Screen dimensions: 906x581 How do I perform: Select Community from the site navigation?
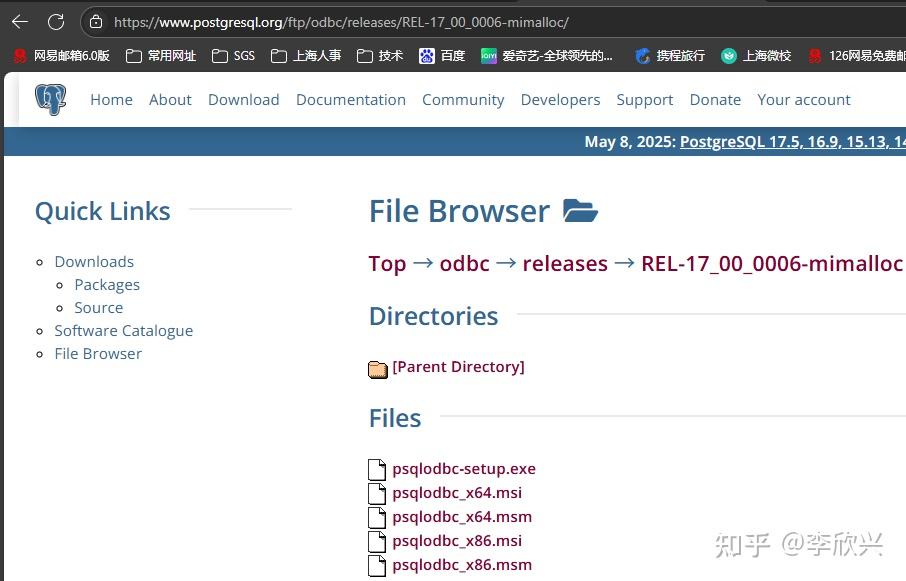click(463, 99)
